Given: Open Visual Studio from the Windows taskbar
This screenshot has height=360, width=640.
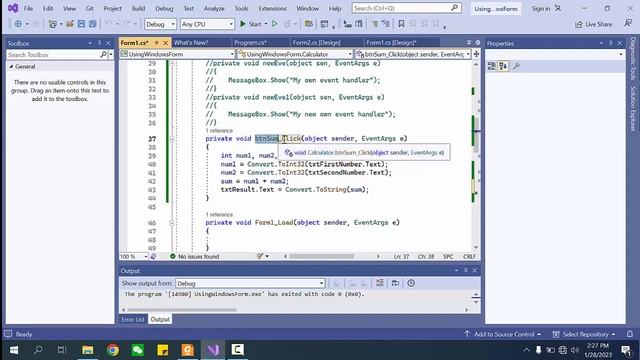Looking at the screenshot, I should click(x=213, y=350).
